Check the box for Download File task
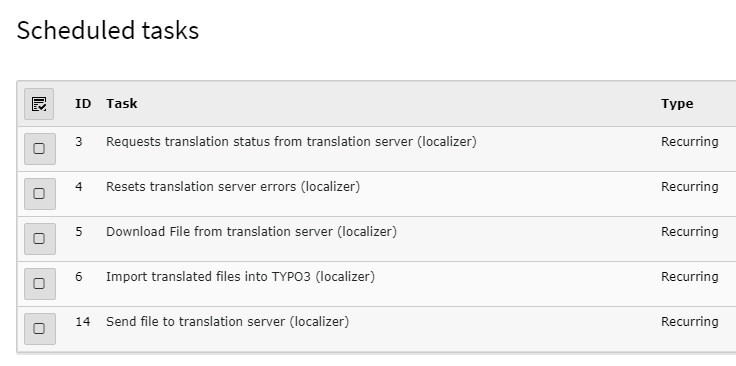 [x=39, y=239]
